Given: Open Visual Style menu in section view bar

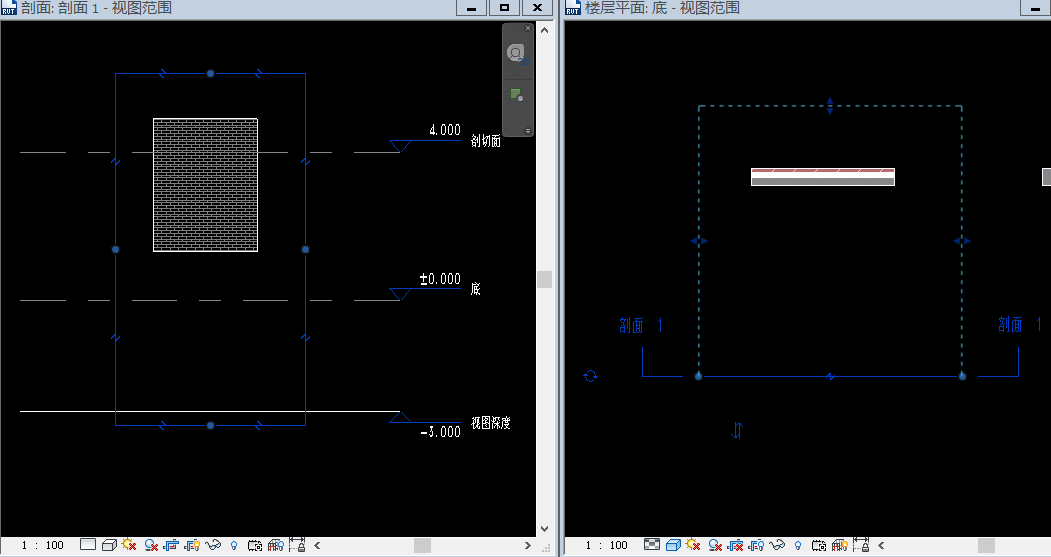Looking at the screenshot, I should tap(109, 545).
